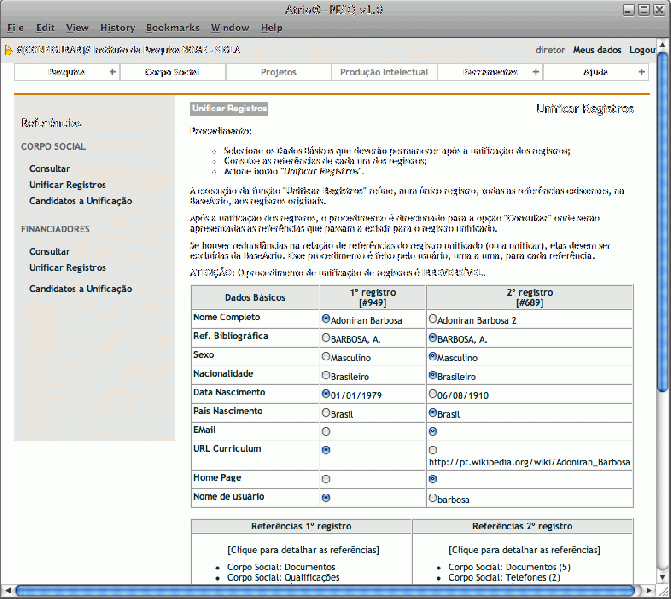Open the Meus dados link
Screen dimensions: 671x599
(596, 49)
